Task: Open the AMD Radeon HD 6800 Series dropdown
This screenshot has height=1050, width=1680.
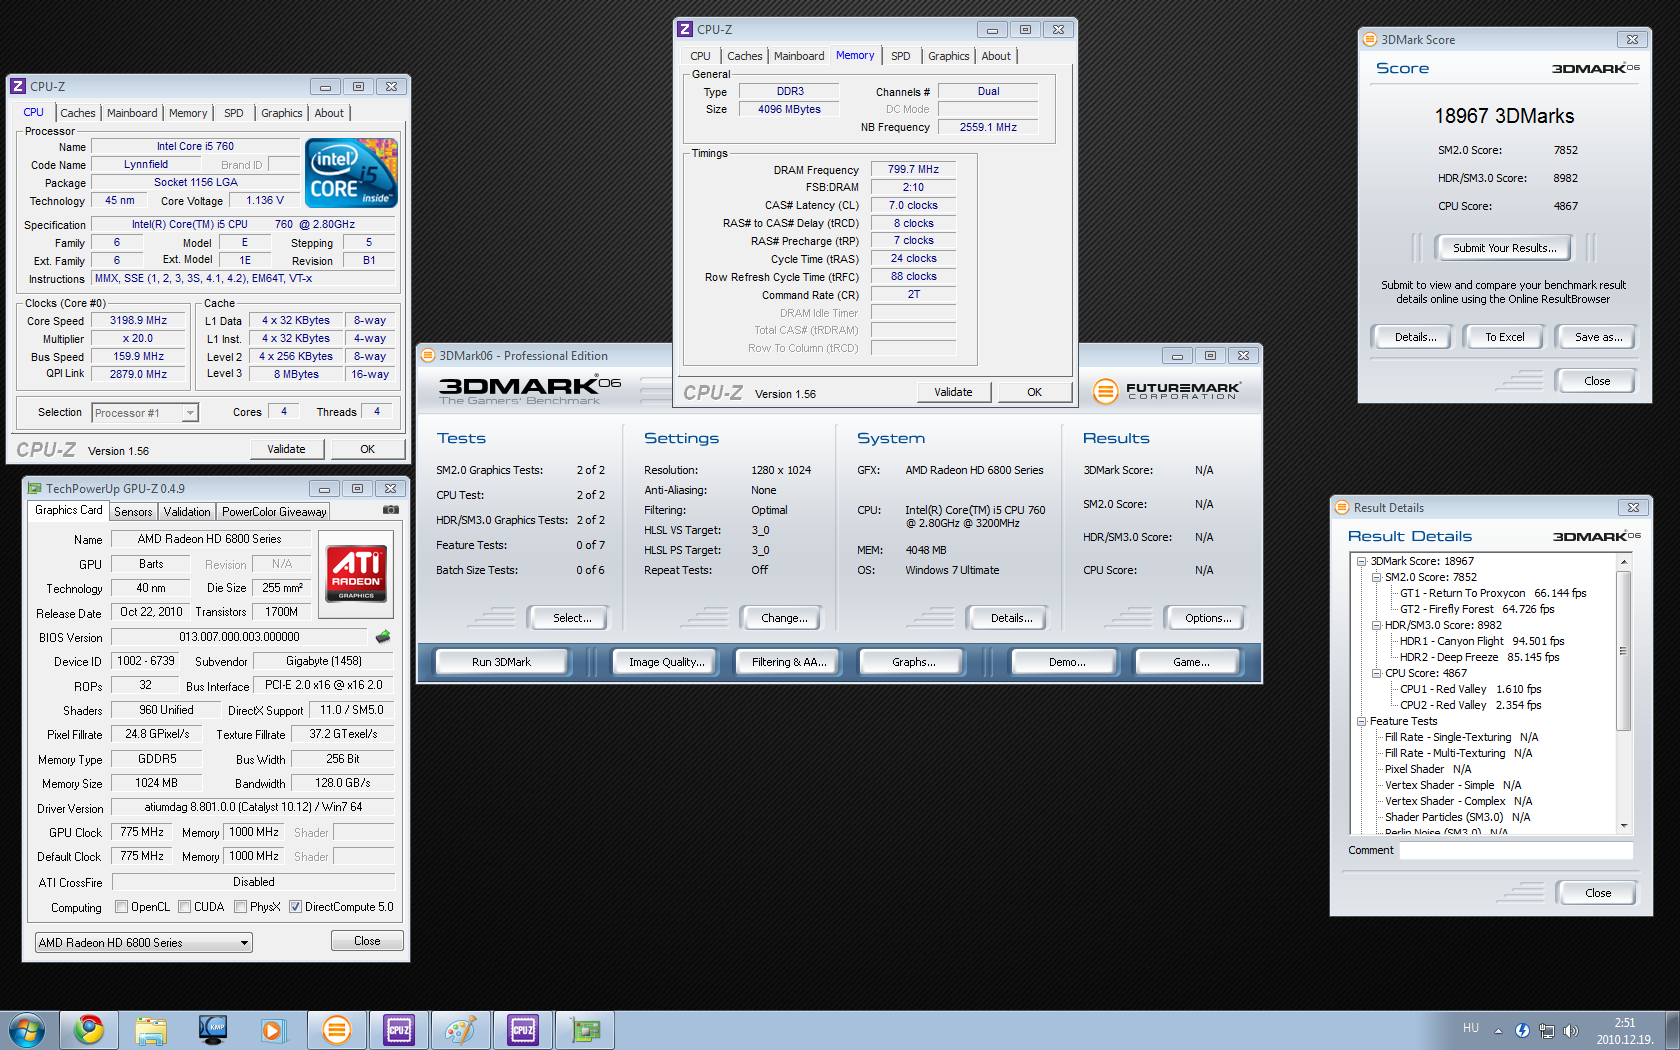Action: point(143,943)
